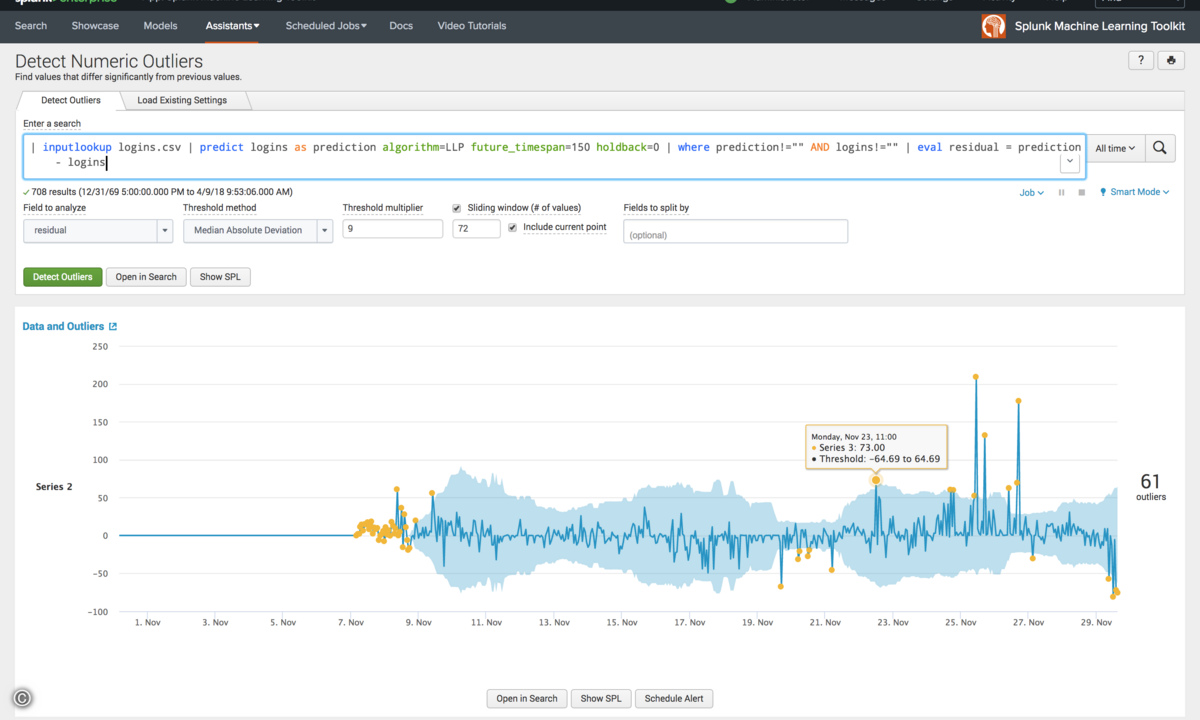Click Show SPL below the chart

click(x=602, y=698)
